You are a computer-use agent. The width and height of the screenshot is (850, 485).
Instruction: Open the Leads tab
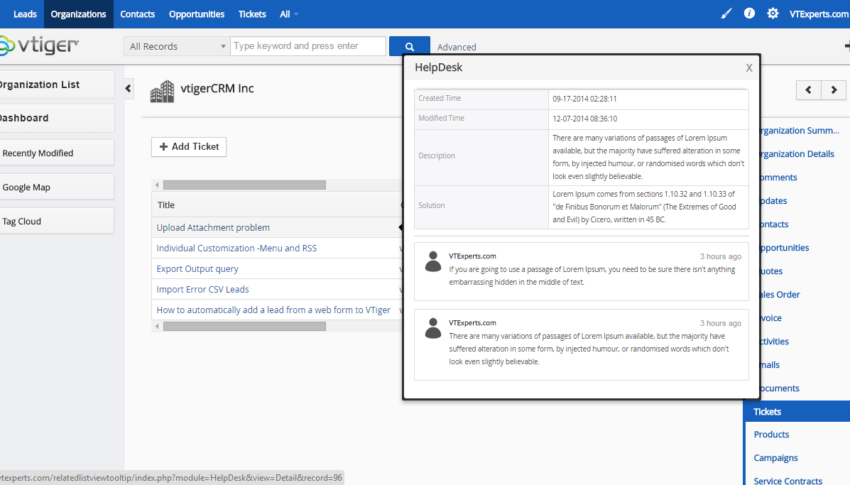(x=24, y=14)
